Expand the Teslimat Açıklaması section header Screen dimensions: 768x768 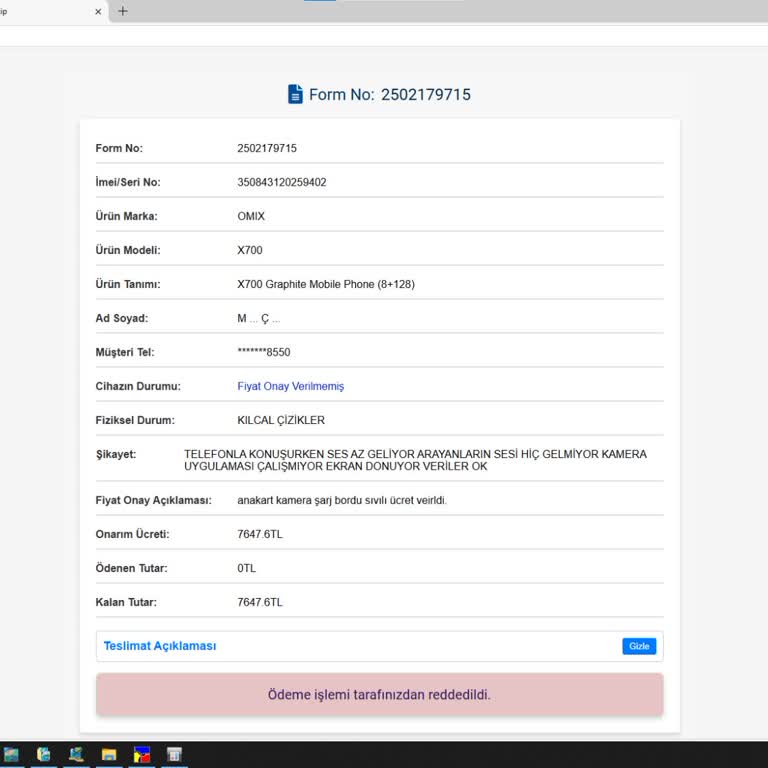coord(160,646)
